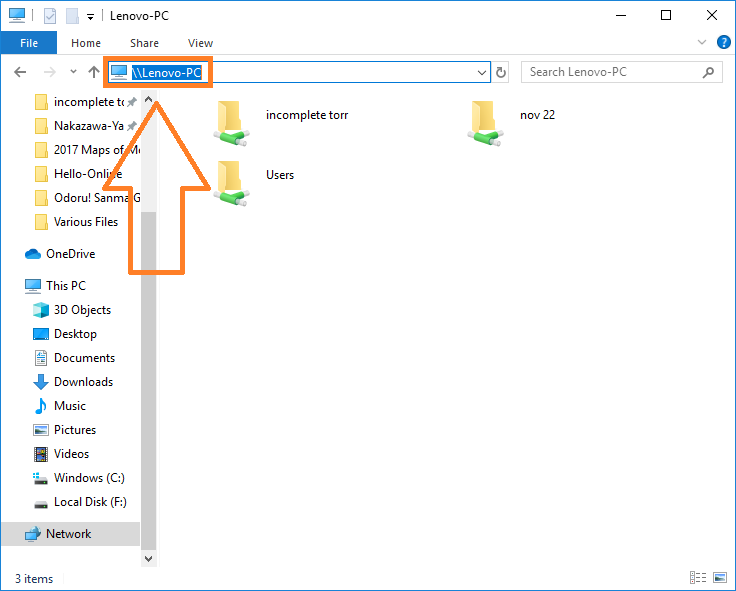The height and width of the screenshot is (591, 736).
Task: Select Network in the navigation pane
Action: [70, 534]
